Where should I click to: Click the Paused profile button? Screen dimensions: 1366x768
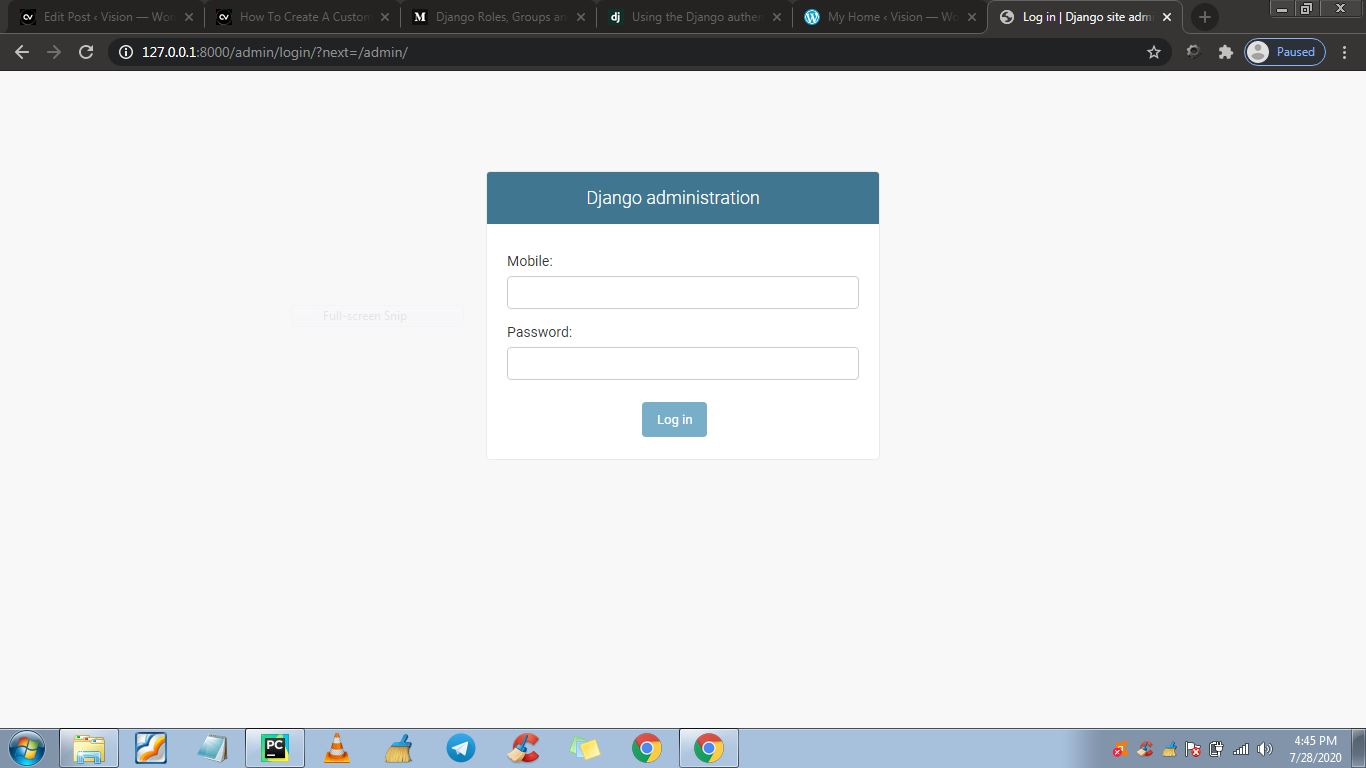(x=1285, y=52)
